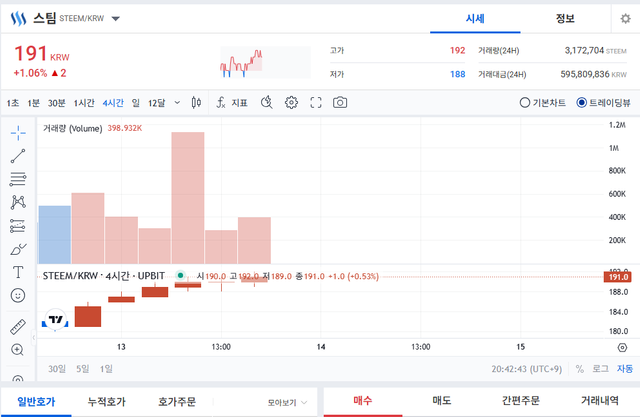Select the crosshair cursor tool
Viewport: 640px width, 417px height.
coord(18,133)
